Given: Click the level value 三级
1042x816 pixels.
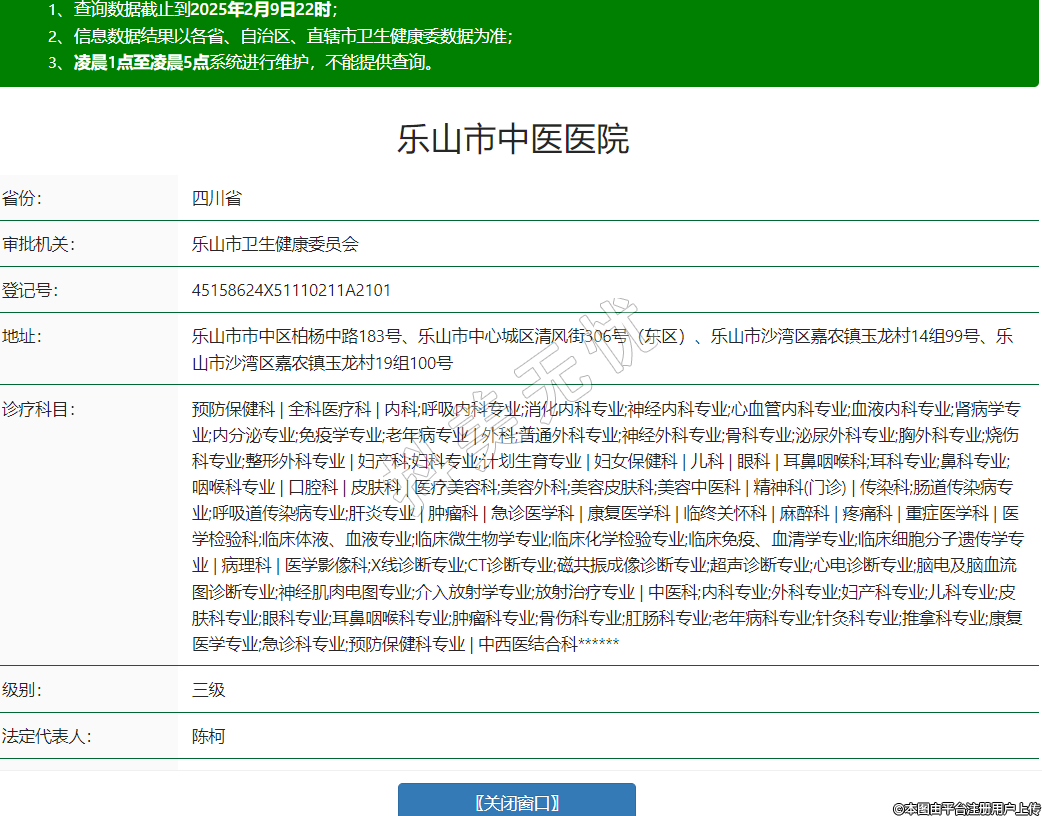Looking at the screenshot, I should pyautogui.click(x=208, y=690).
